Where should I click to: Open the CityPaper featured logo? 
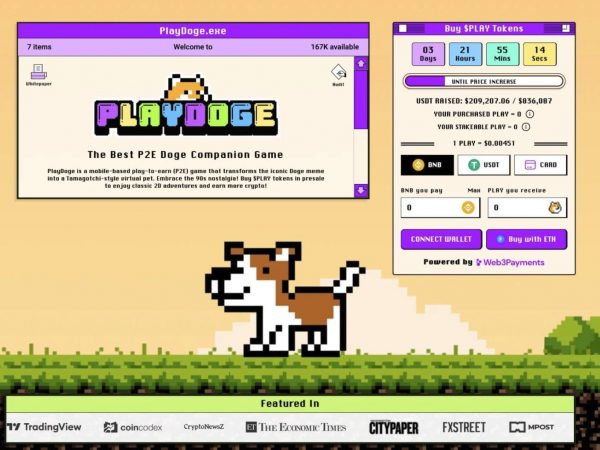tap(394, 427)
